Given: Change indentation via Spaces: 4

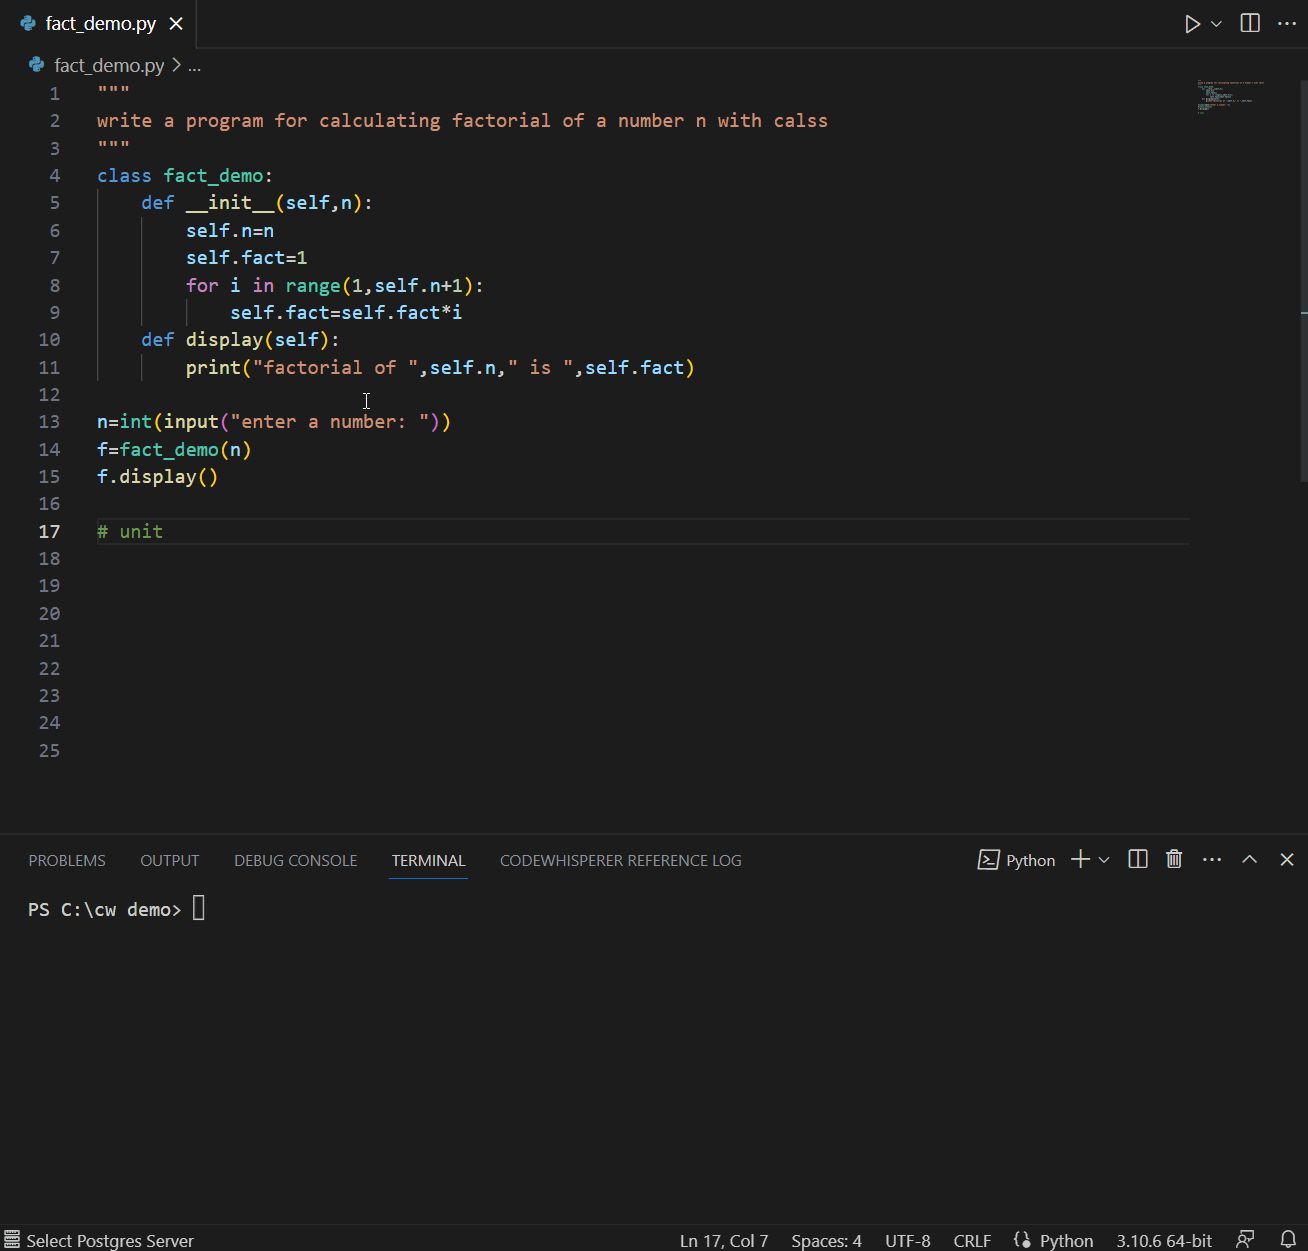Looking at the screenshot, I should 825,1240.
